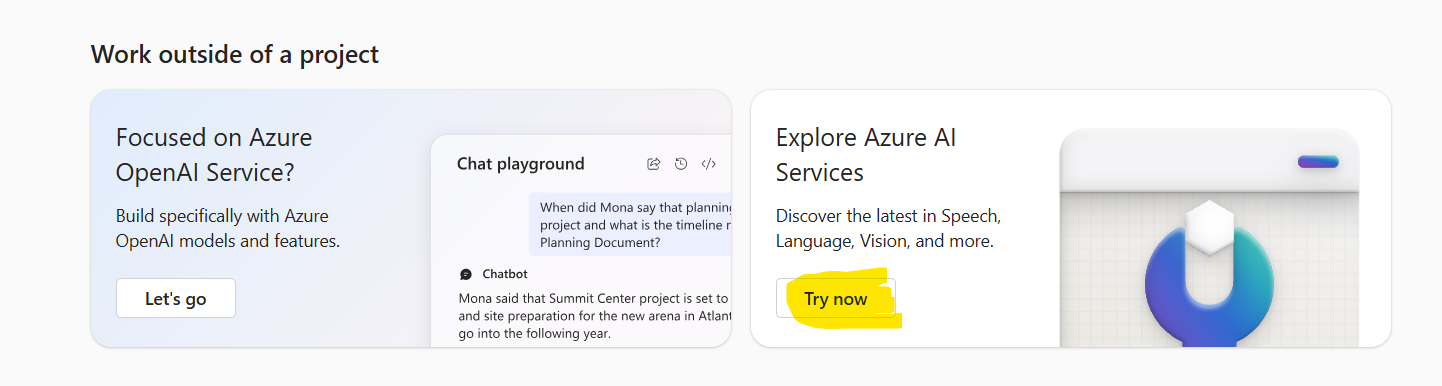1442x386 pixels.
Task: Open the history clock icon in Chat playground
Action: [x=681, y=164]
